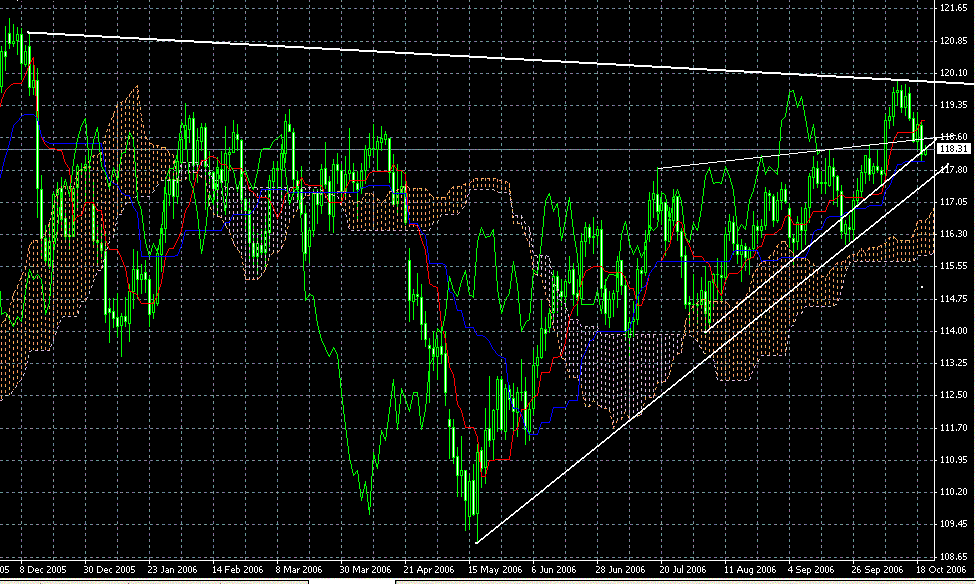The width and height of the screenshot is (976, 584).
Task: Select the 26 Sep 2006 date label
Action: pos(877,570)
